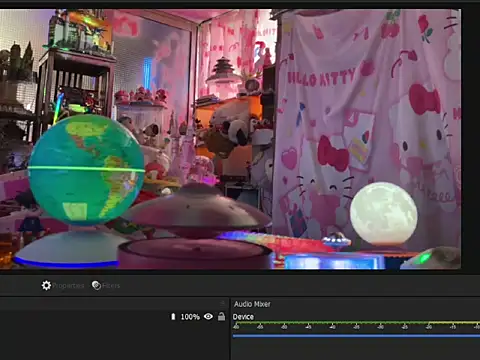The height and width of the screenshot is (360, 480).
Task: Click the glowing moon lamp in preview
Action: pos(383,213)
